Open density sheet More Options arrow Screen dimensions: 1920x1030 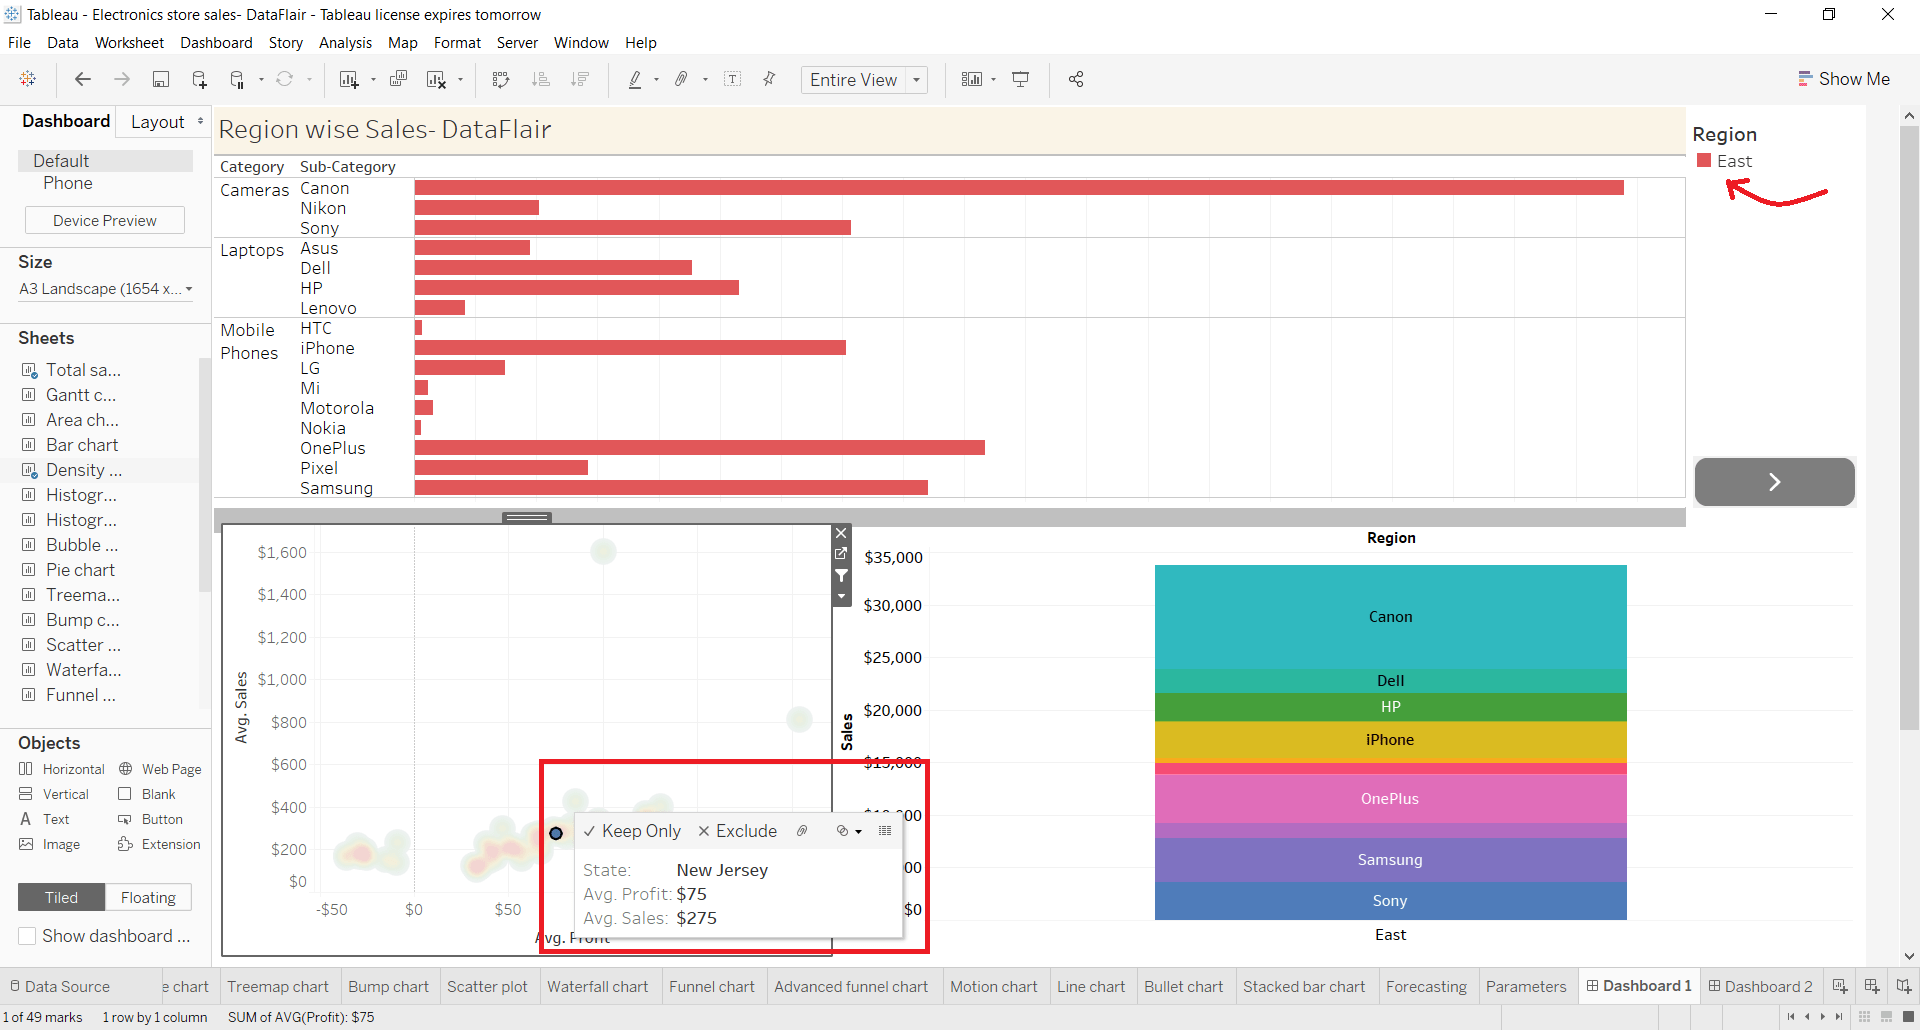coord(841,597)
